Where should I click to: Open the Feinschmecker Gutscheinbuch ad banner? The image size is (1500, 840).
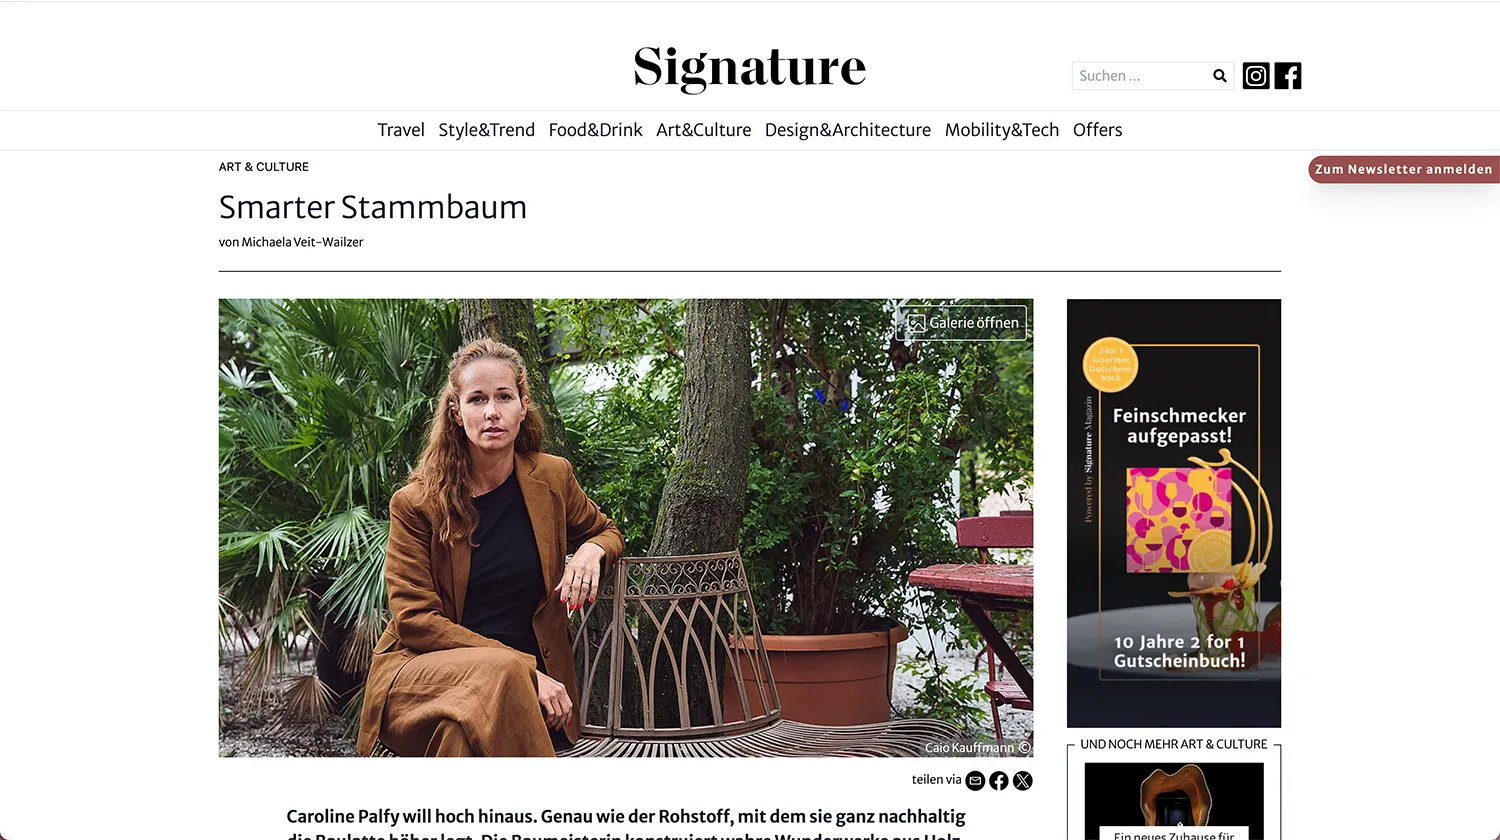[x=1174, y=513]
